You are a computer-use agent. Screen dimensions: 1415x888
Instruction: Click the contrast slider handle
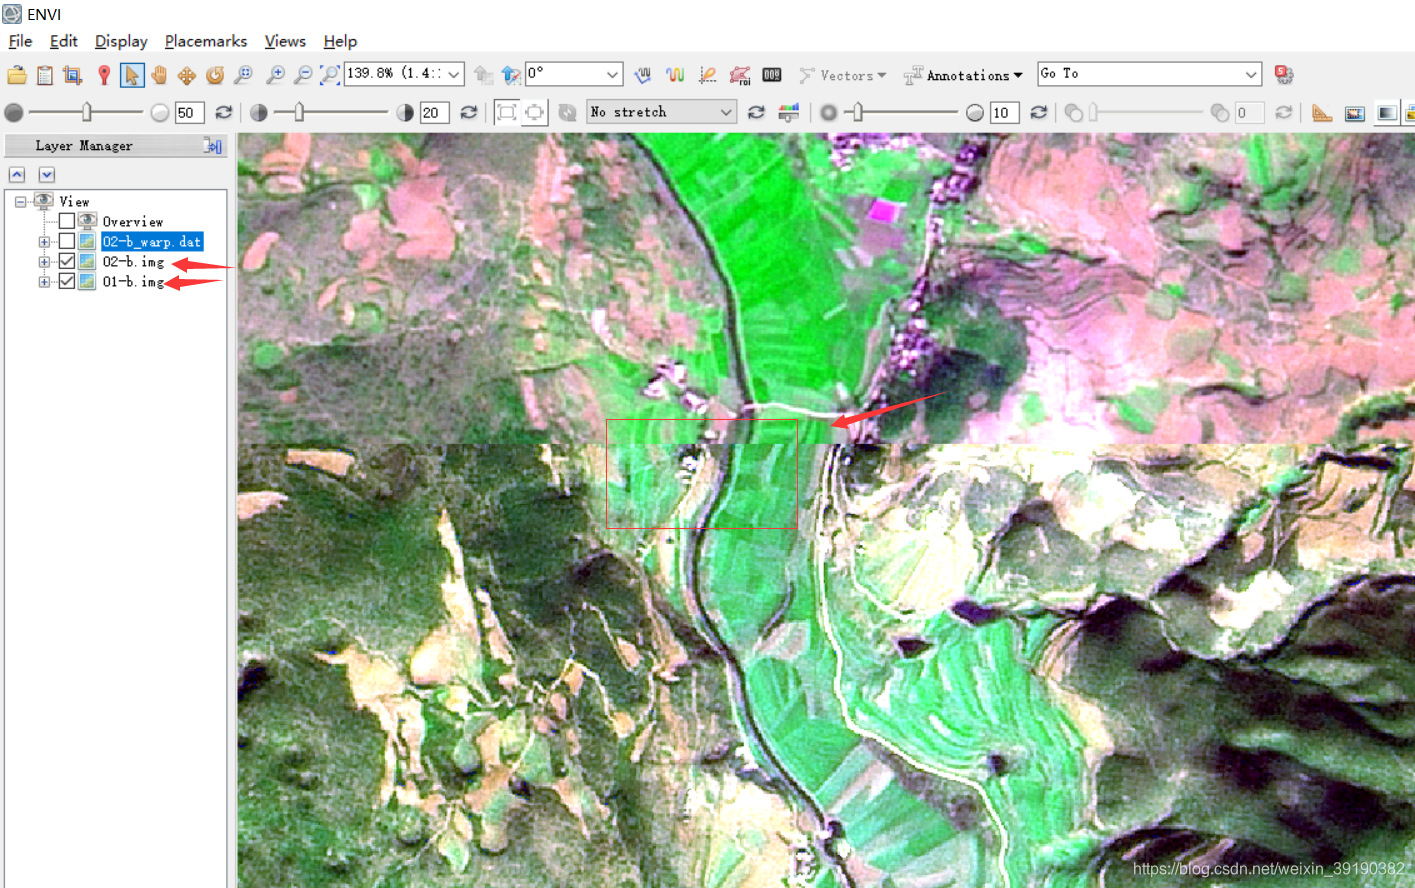click(299, 112)
